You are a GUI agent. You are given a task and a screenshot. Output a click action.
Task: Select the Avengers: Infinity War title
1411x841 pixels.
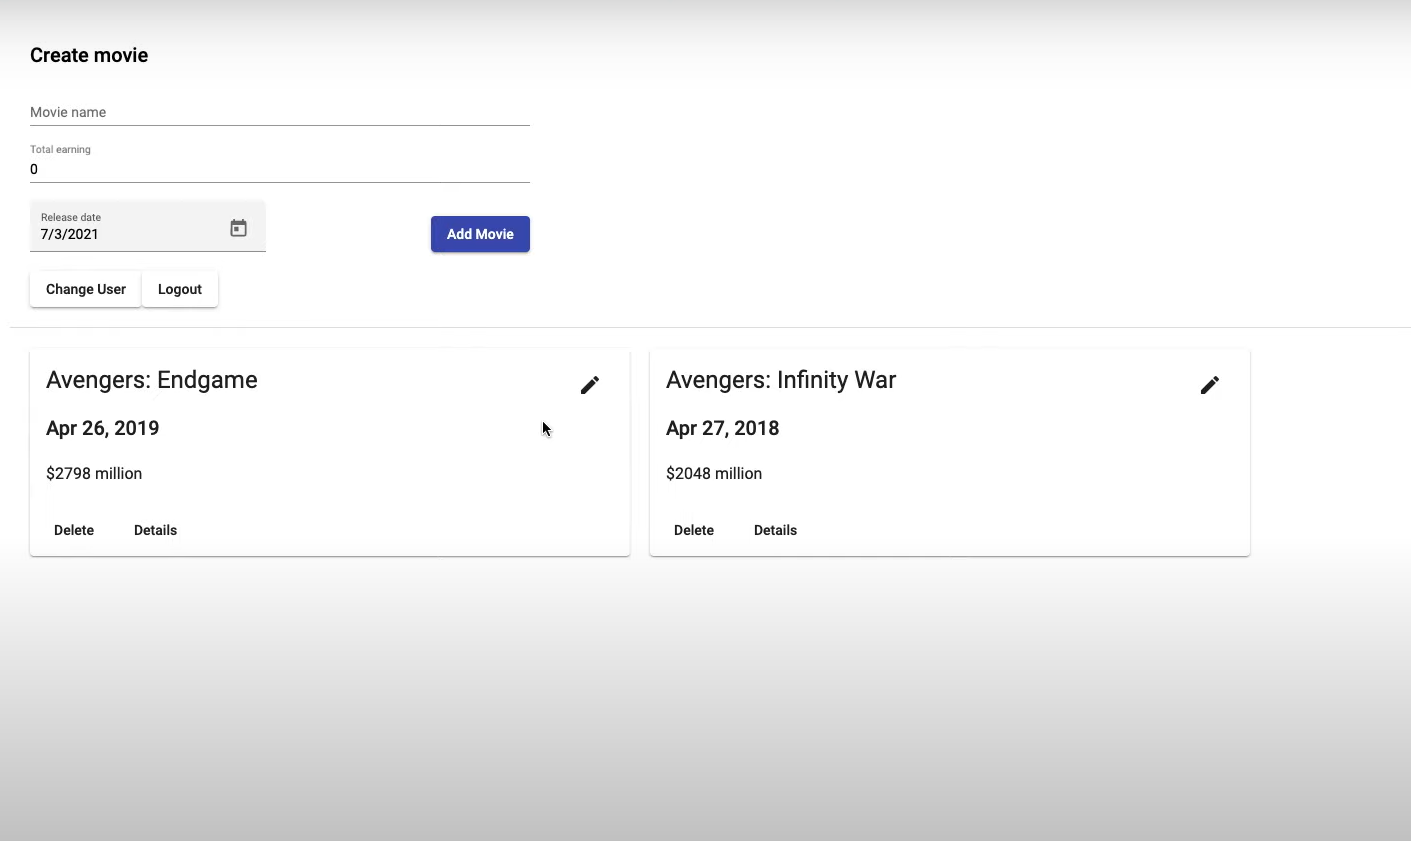pos(781,380)
